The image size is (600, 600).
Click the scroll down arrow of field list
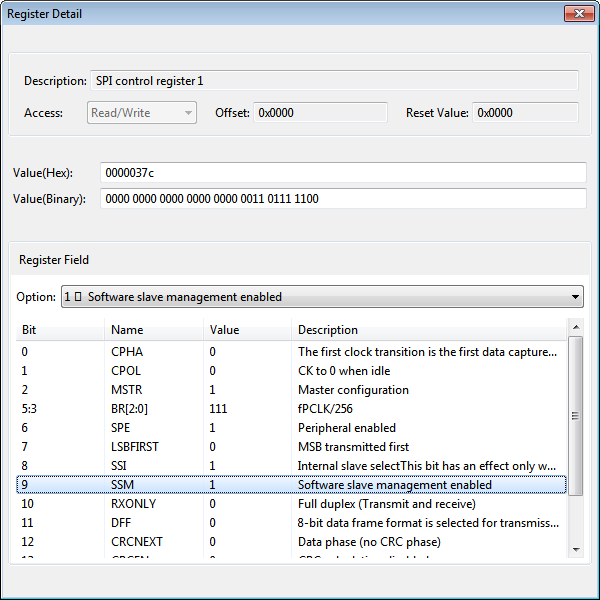[576, 549]
